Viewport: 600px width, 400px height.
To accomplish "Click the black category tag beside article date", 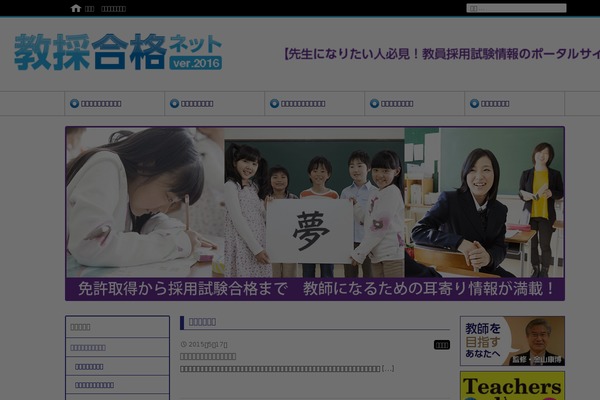I will click(x=442, y=345).
